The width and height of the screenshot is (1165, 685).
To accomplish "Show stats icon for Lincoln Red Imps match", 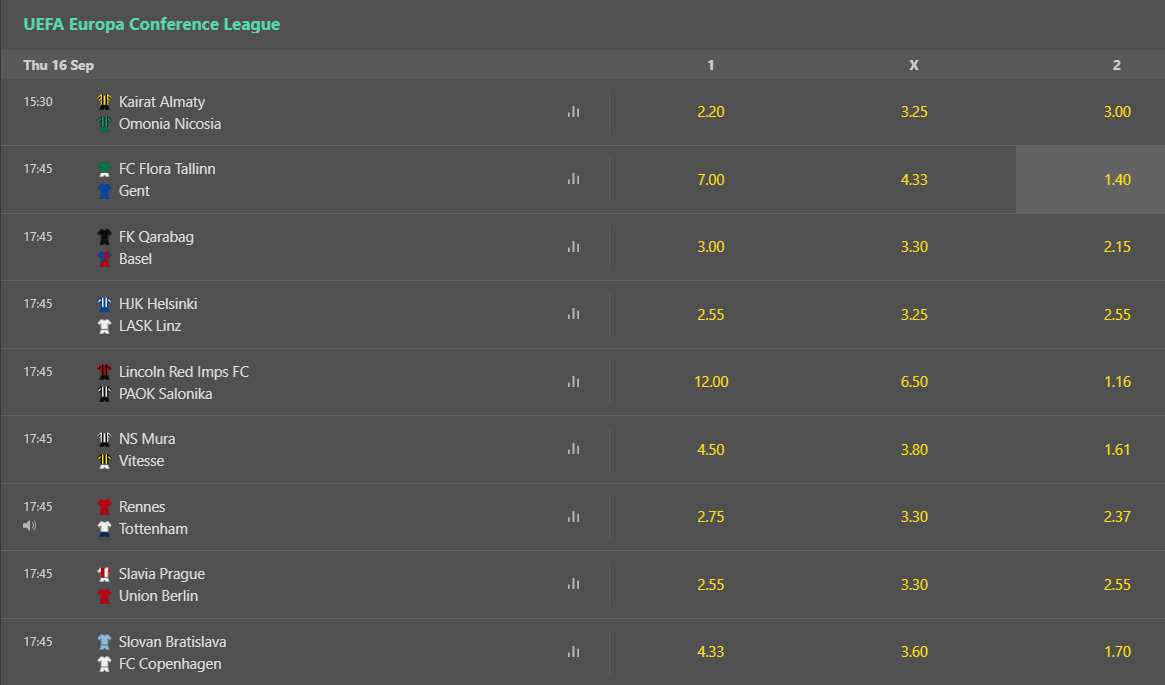I will (x=573, y=382).
